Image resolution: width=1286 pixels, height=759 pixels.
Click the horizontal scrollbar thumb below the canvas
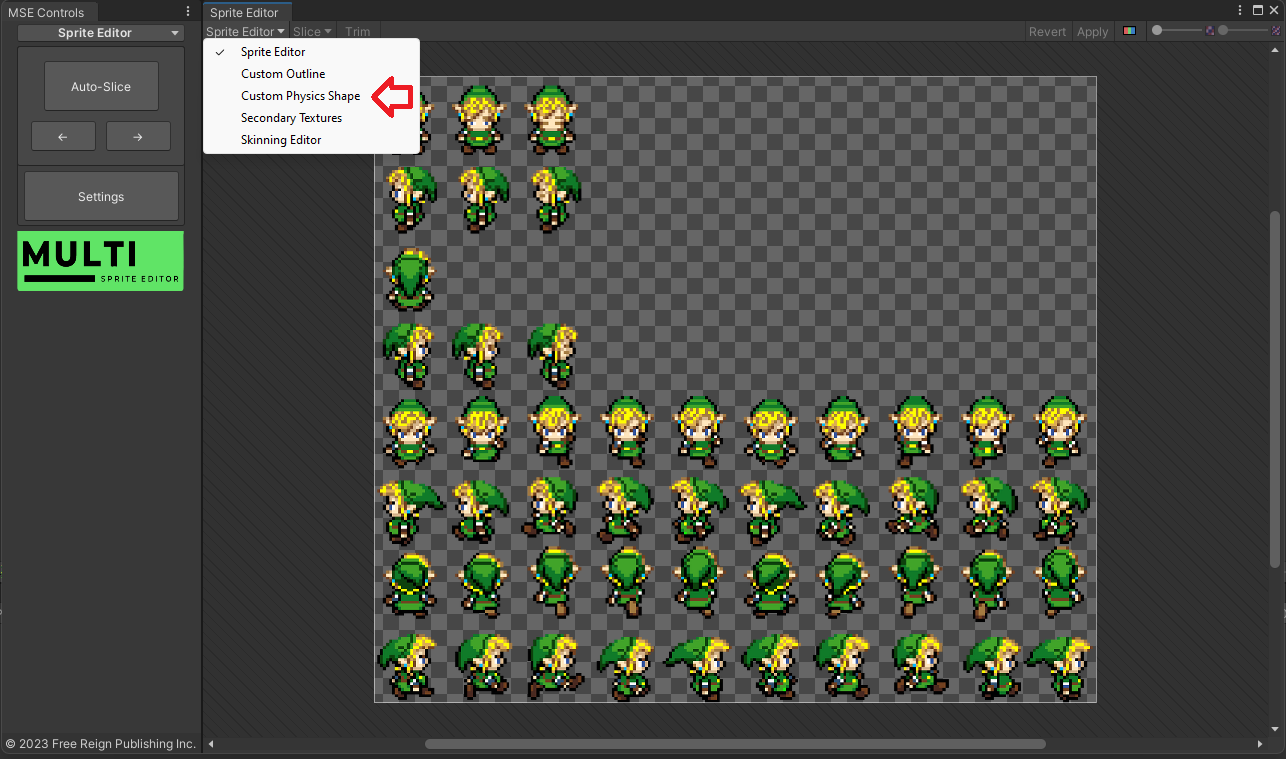tap(735, 744)
